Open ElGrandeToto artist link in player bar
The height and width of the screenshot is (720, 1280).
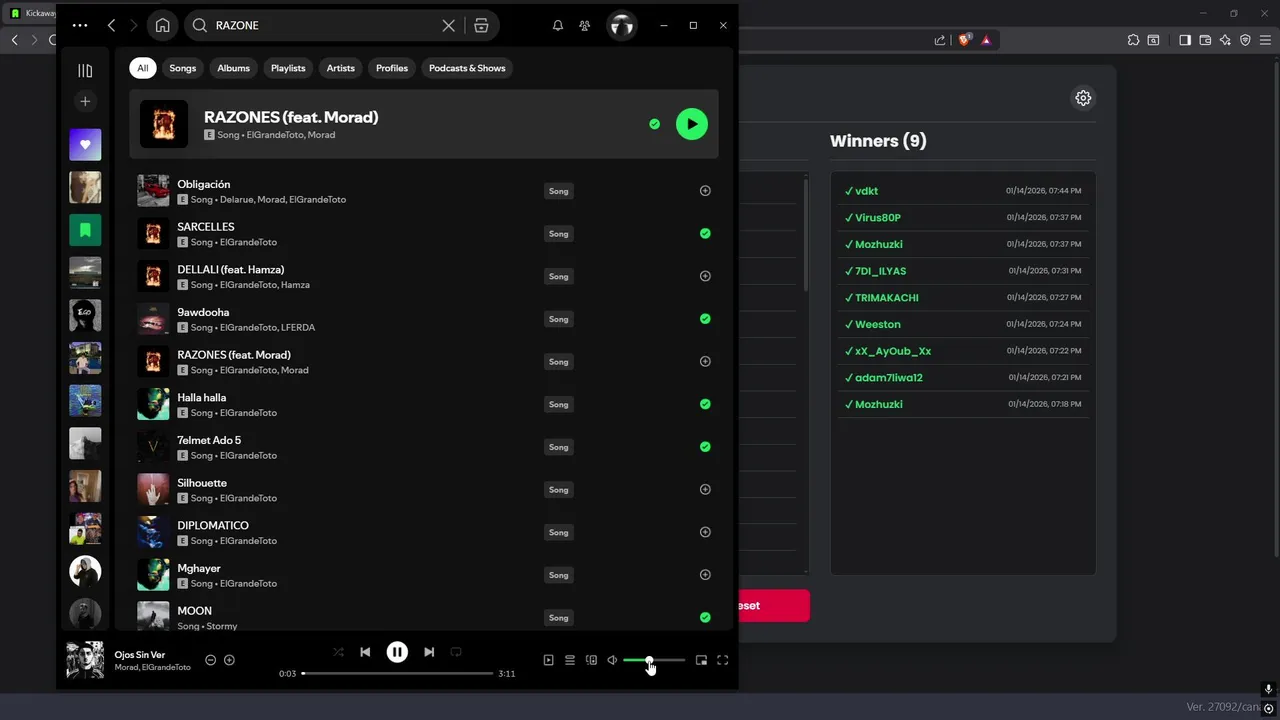coord(166,667)
